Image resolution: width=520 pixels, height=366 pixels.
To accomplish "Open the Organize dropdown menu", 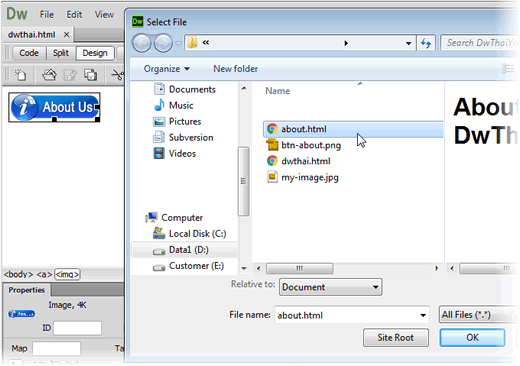I will 167,69.
